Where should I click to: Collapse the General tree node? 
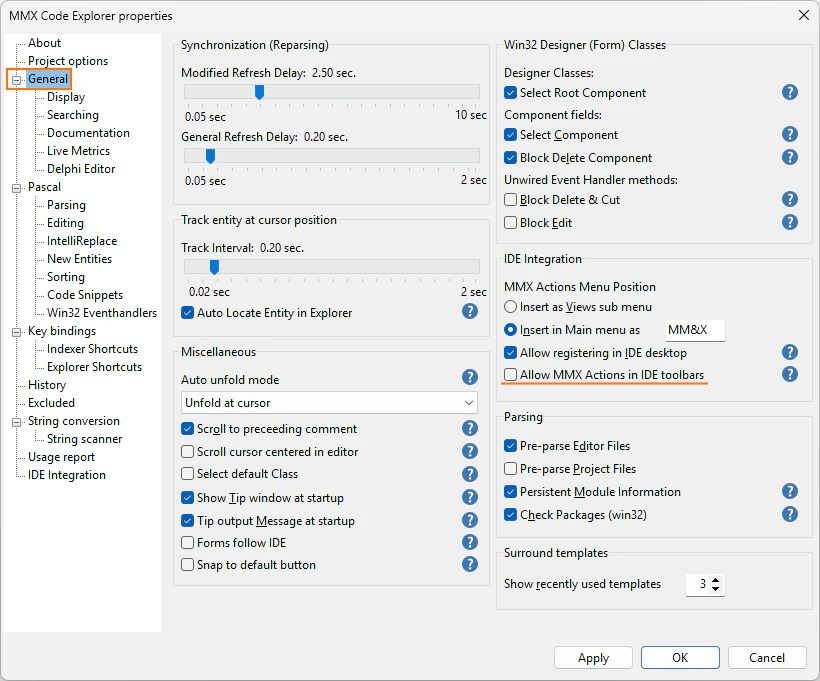[17, 80]
